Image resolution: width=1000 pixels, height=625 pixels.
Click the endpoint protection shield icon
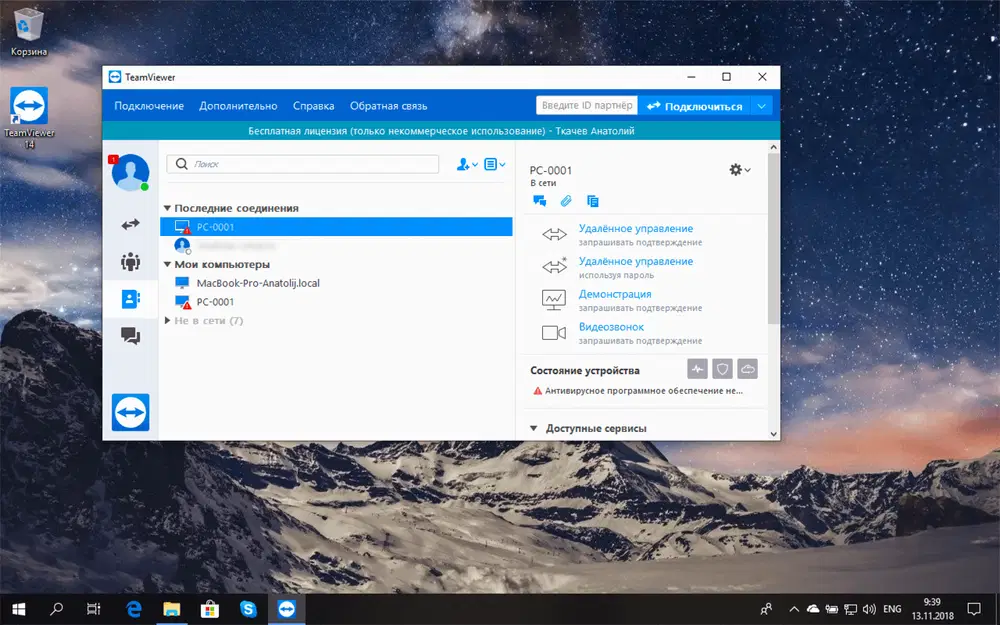coord(722,369)
